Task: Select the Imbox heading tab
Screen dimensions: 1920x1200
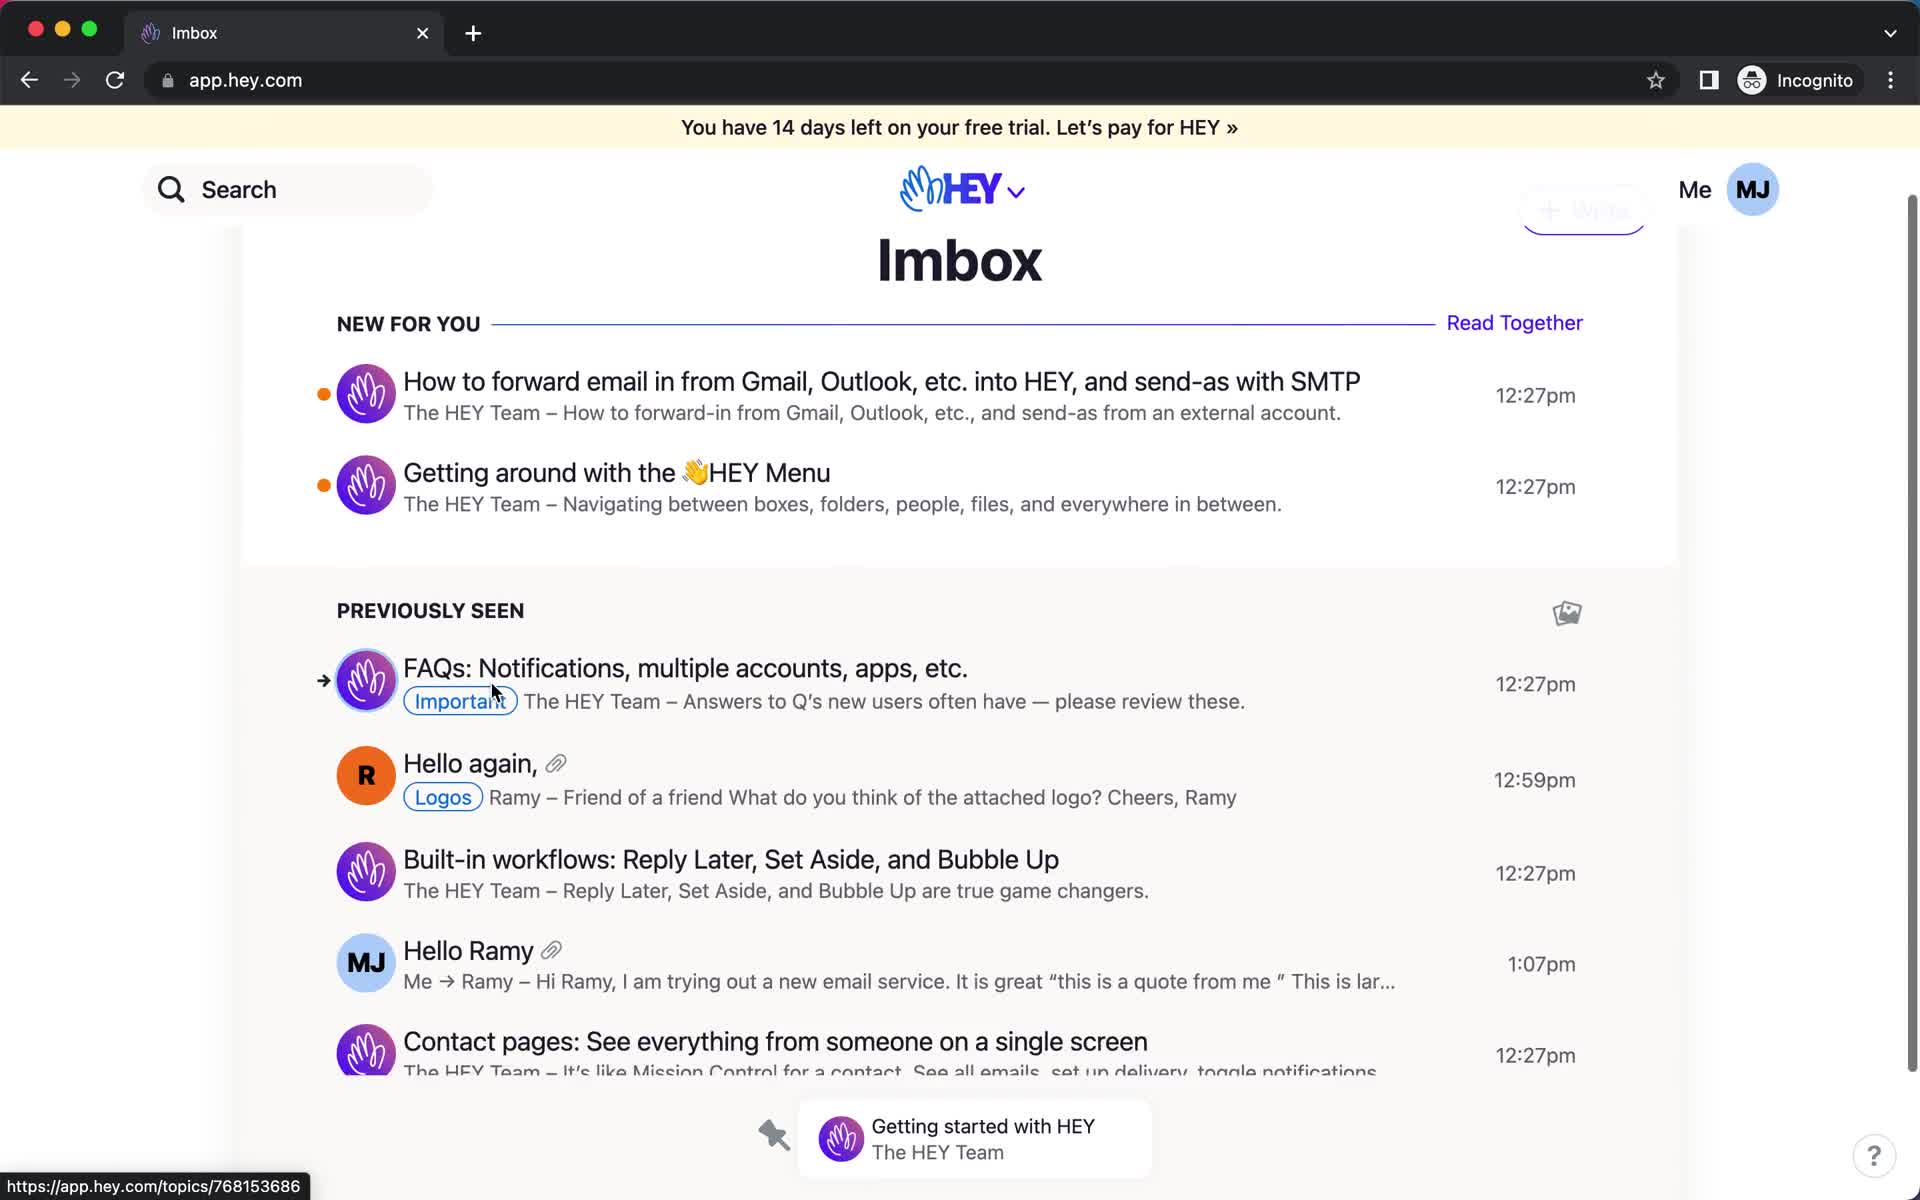Action: (959, 260)
